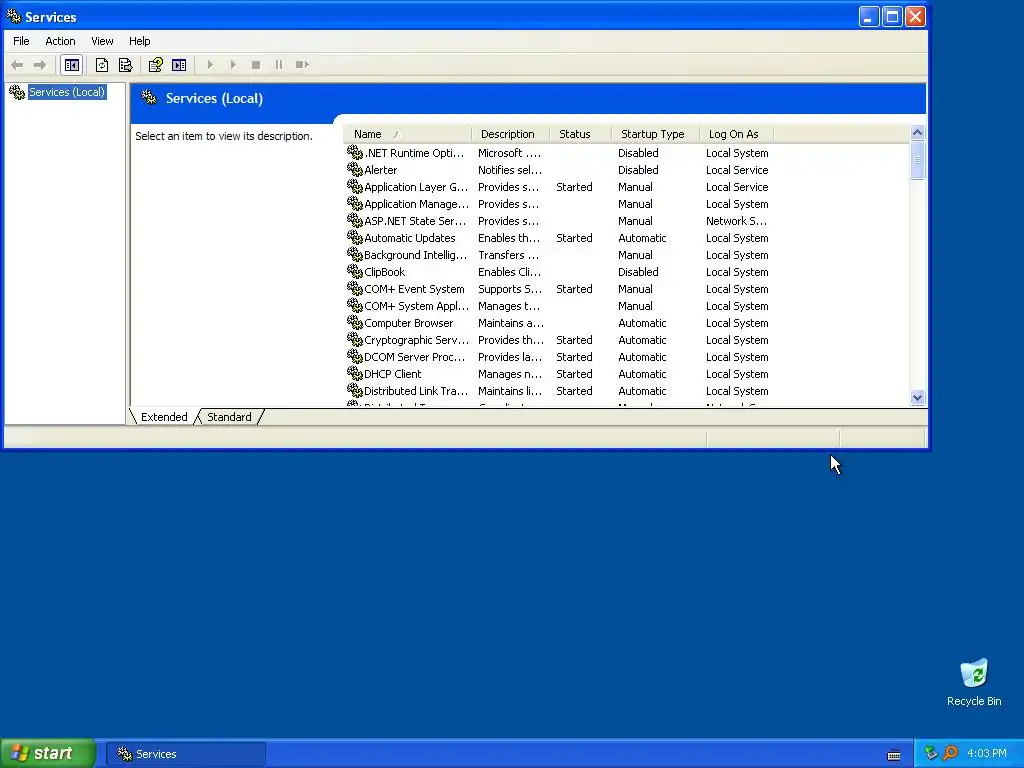The width and height of the screenshot is (1024, 768).
Task: Click Safely Remove Hardware tray icon
Action: coord(931,753)
